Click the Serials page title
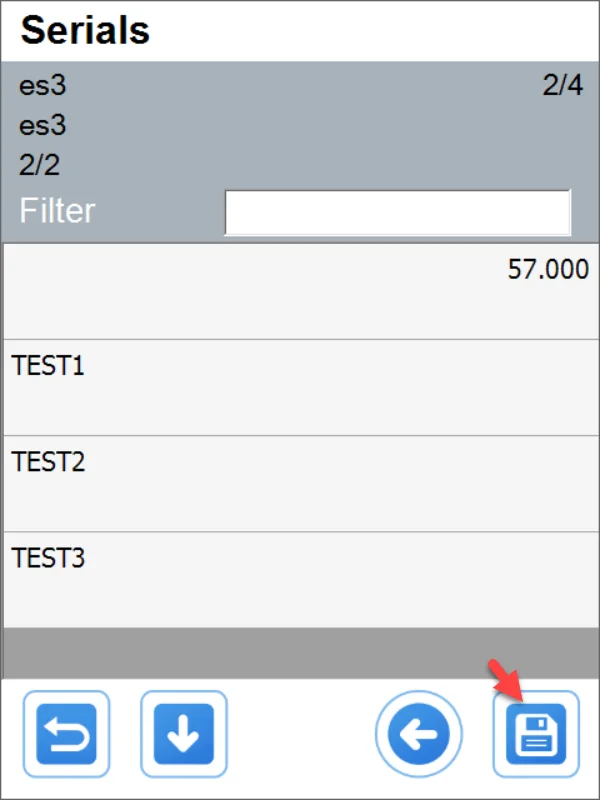The image size is (600, 800). tap(86, 31)
